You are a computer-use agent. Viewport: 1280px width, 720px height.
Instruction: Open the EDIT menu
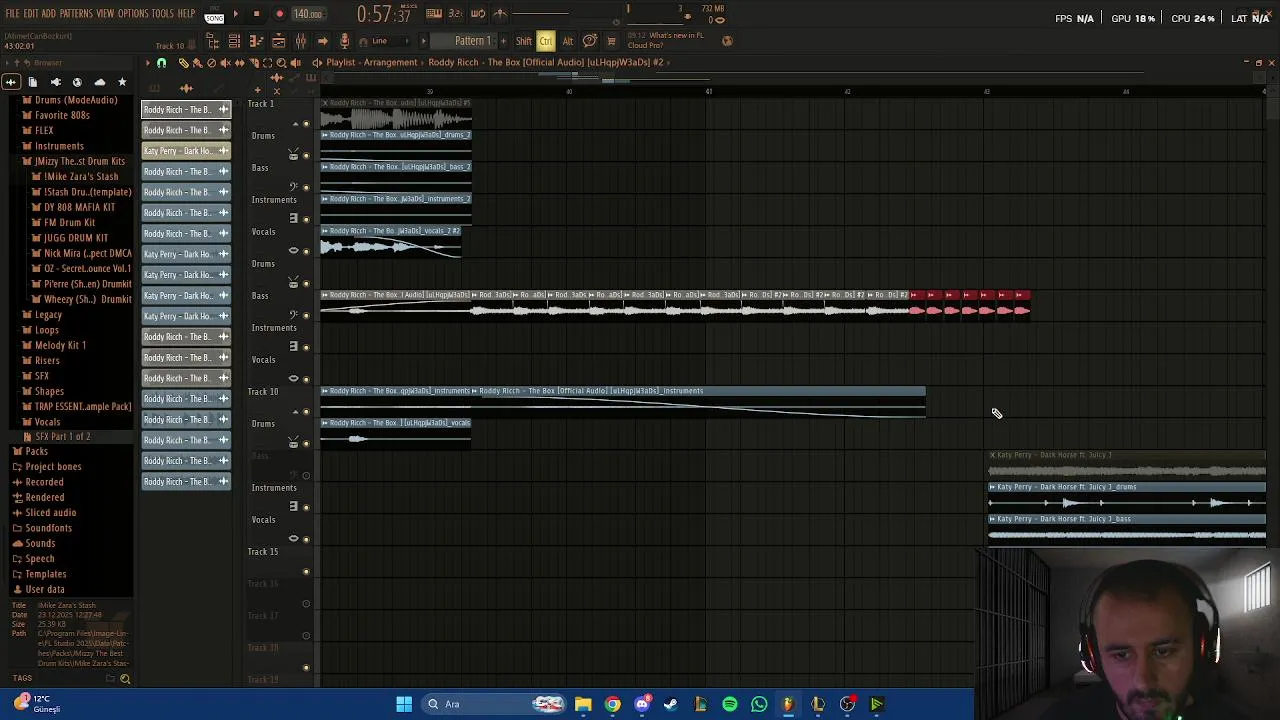point(31,14)
